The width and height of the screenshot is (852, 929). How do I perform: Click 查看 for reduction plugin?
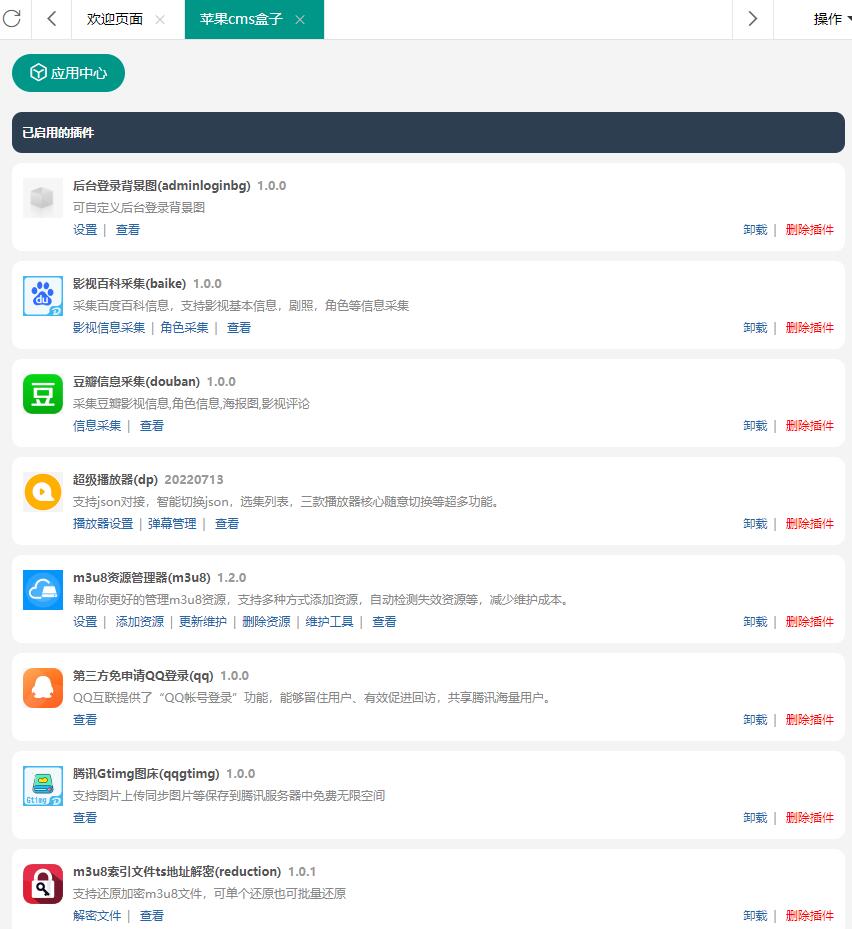pyautogui.click(x=152, y=916)
